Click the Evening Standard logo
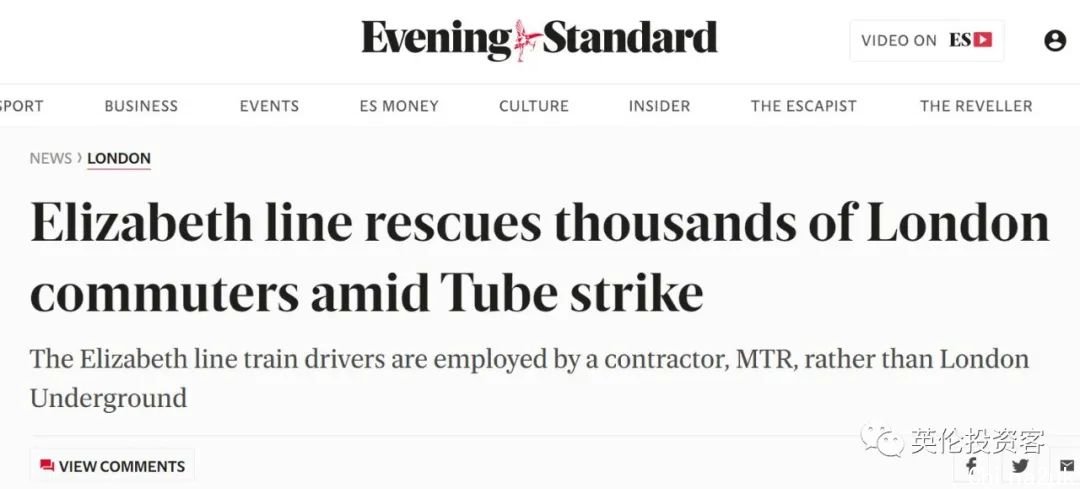1080x489 pixels. coord(539,40)
